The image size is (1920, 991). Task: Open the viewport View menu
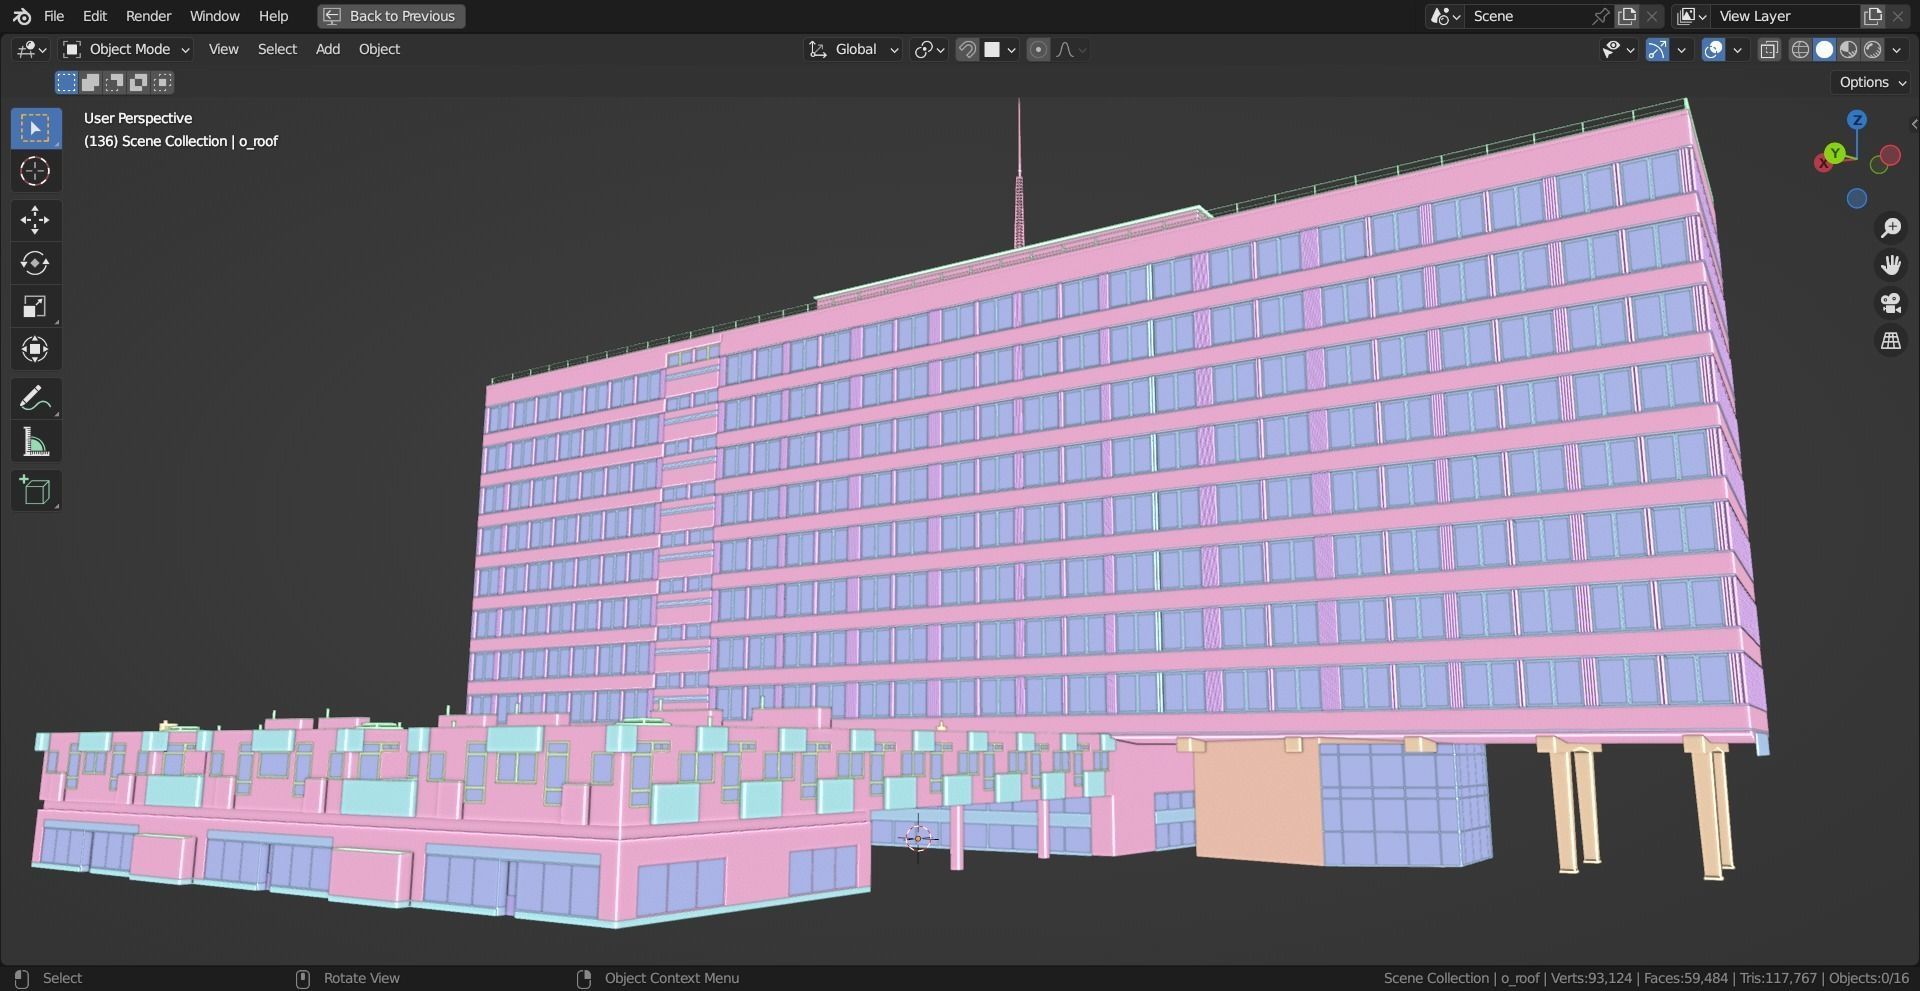223,49
